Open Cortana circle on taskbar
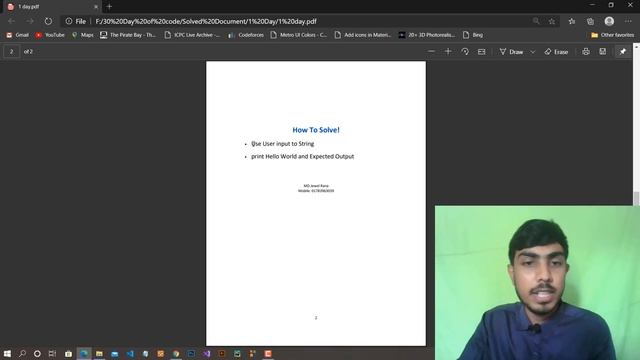Viewport: 640px width, 360px height. tap(37, 353)
